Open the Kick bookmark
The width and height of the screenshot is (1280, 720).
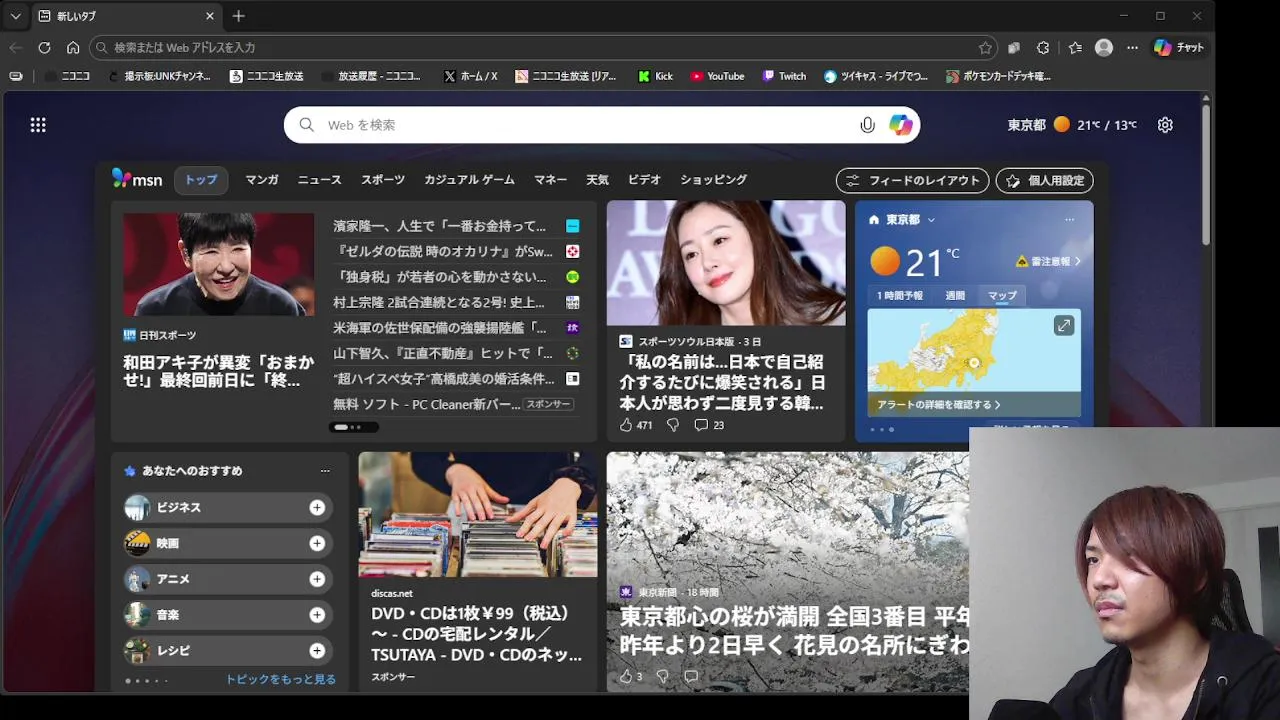point(655,76)
